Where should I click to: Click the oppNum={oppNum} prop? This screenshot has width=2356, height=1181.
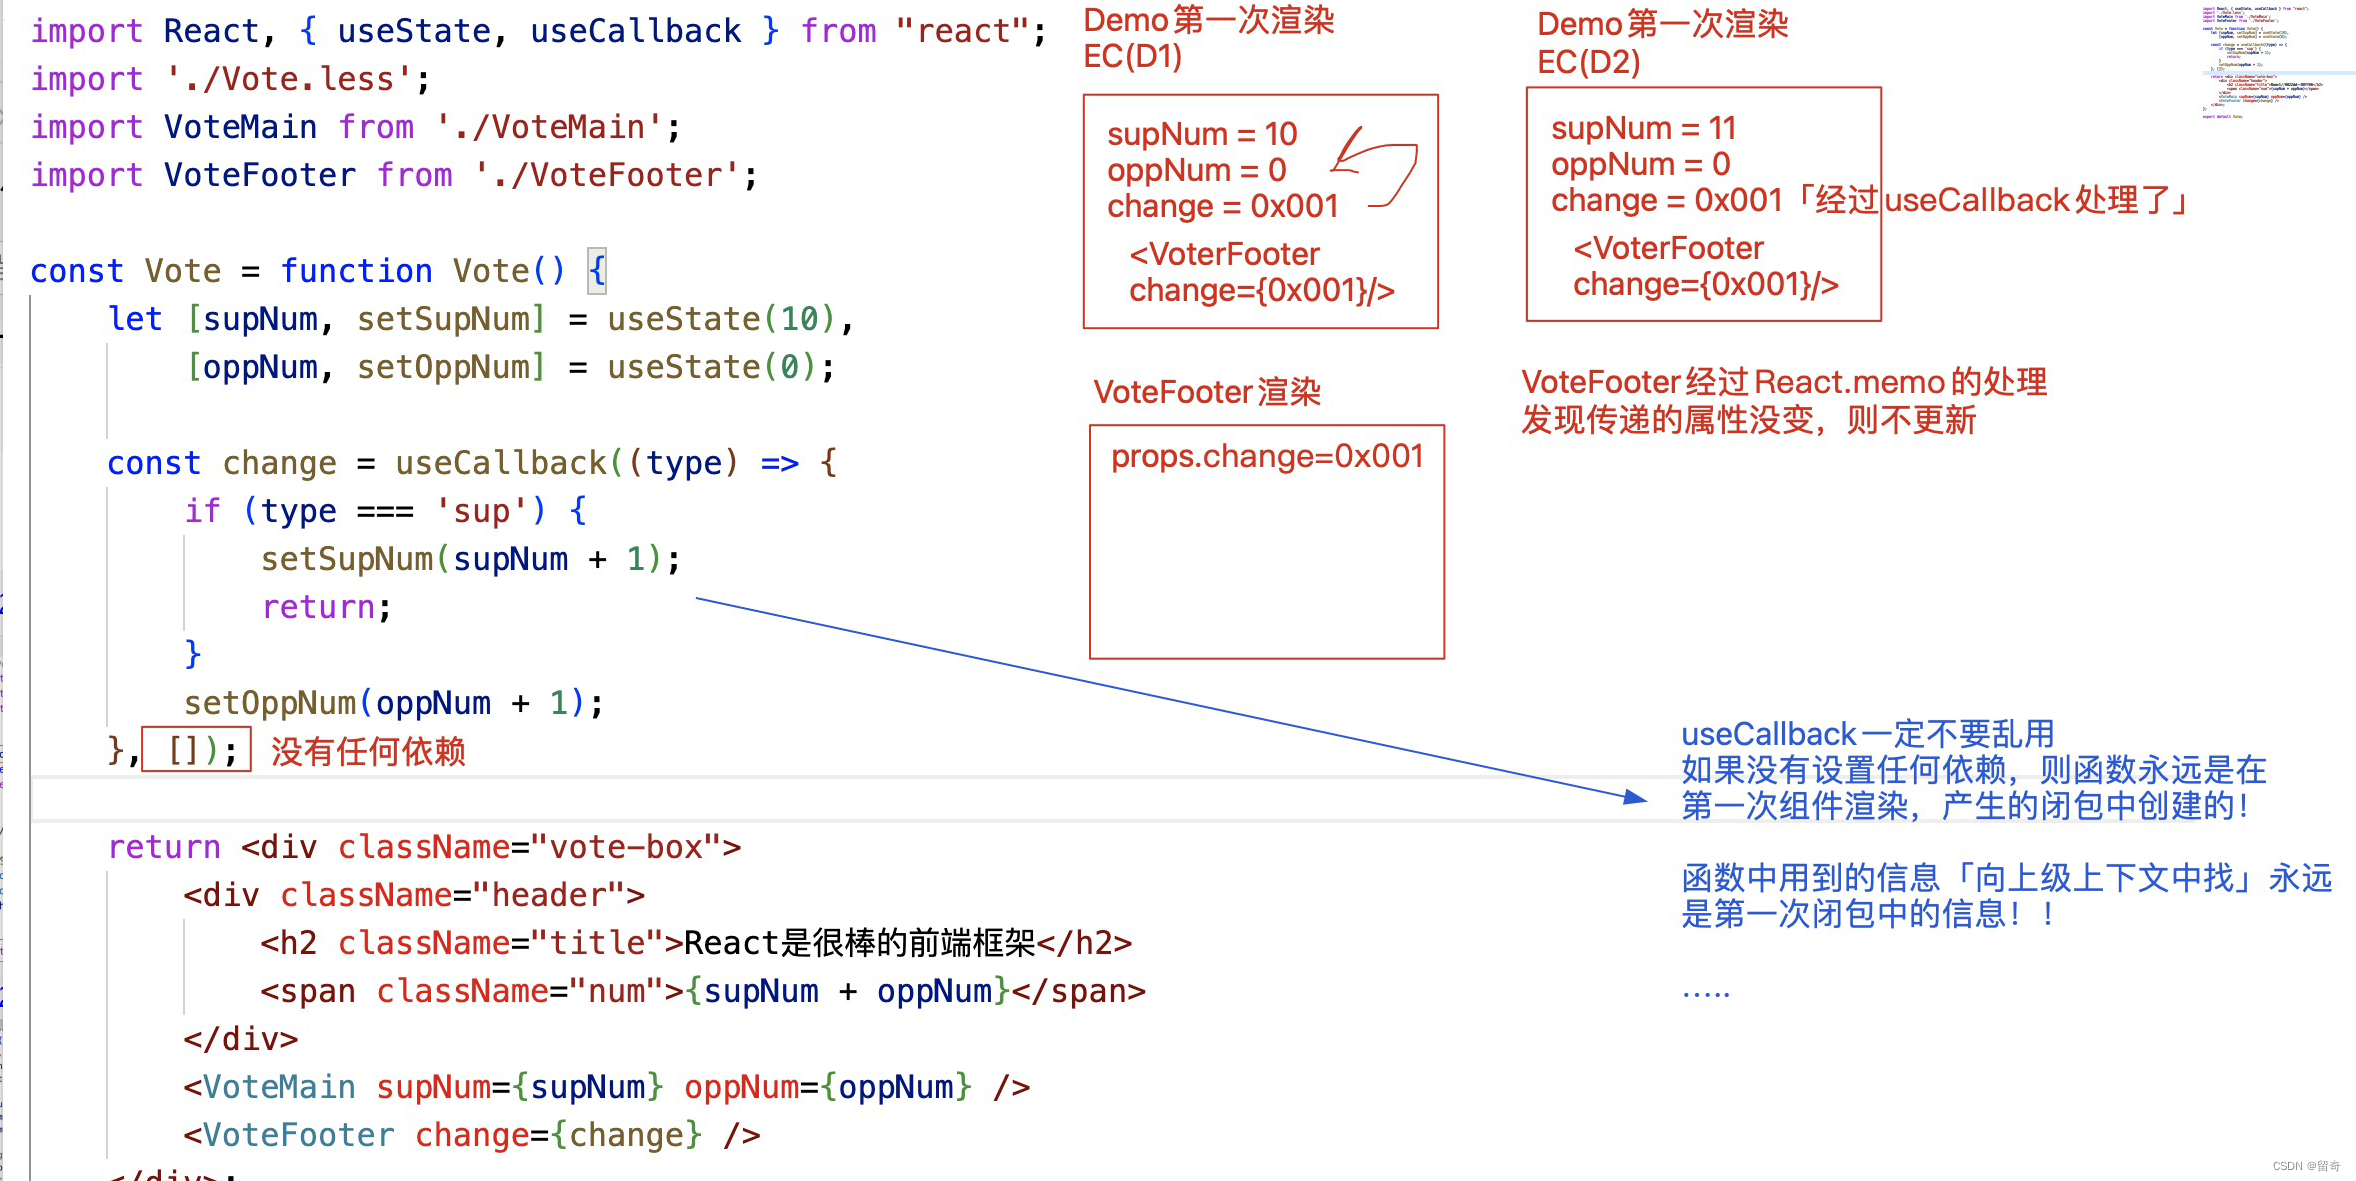pos(828,1087)
